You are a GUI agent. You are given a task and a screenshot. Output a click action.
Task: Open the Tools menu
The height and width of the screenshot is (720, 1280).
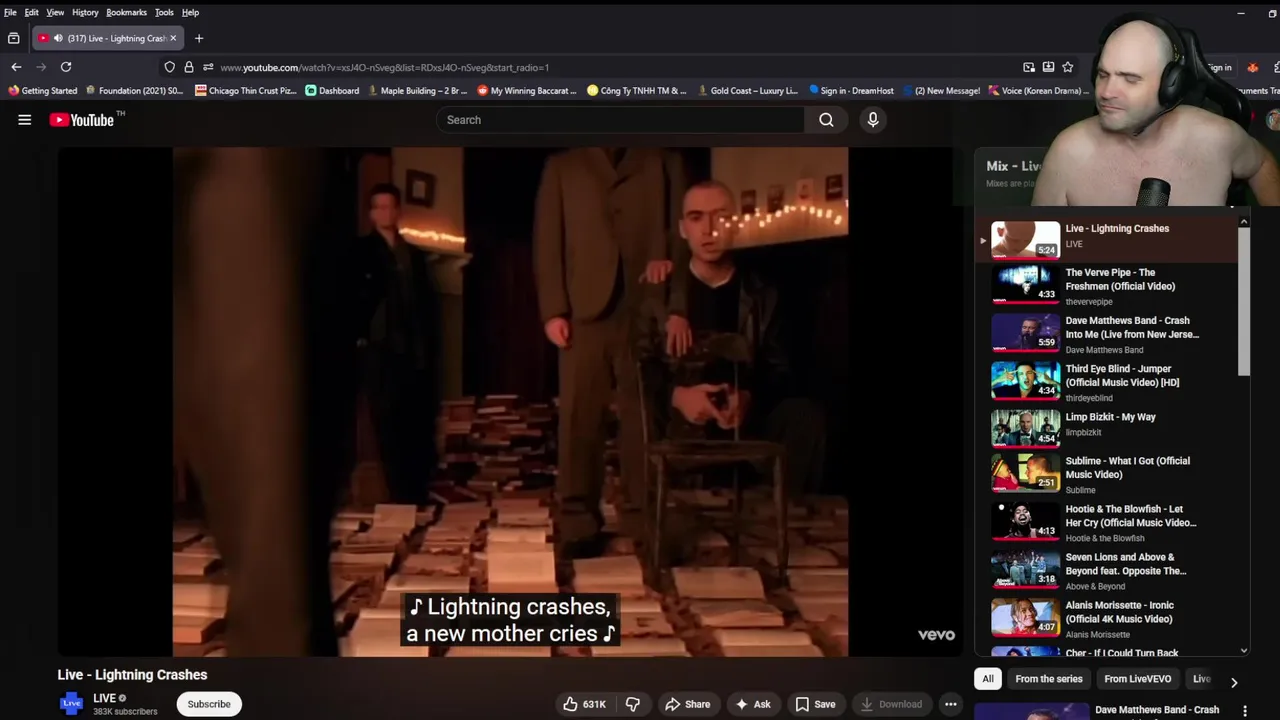(164, 12)
